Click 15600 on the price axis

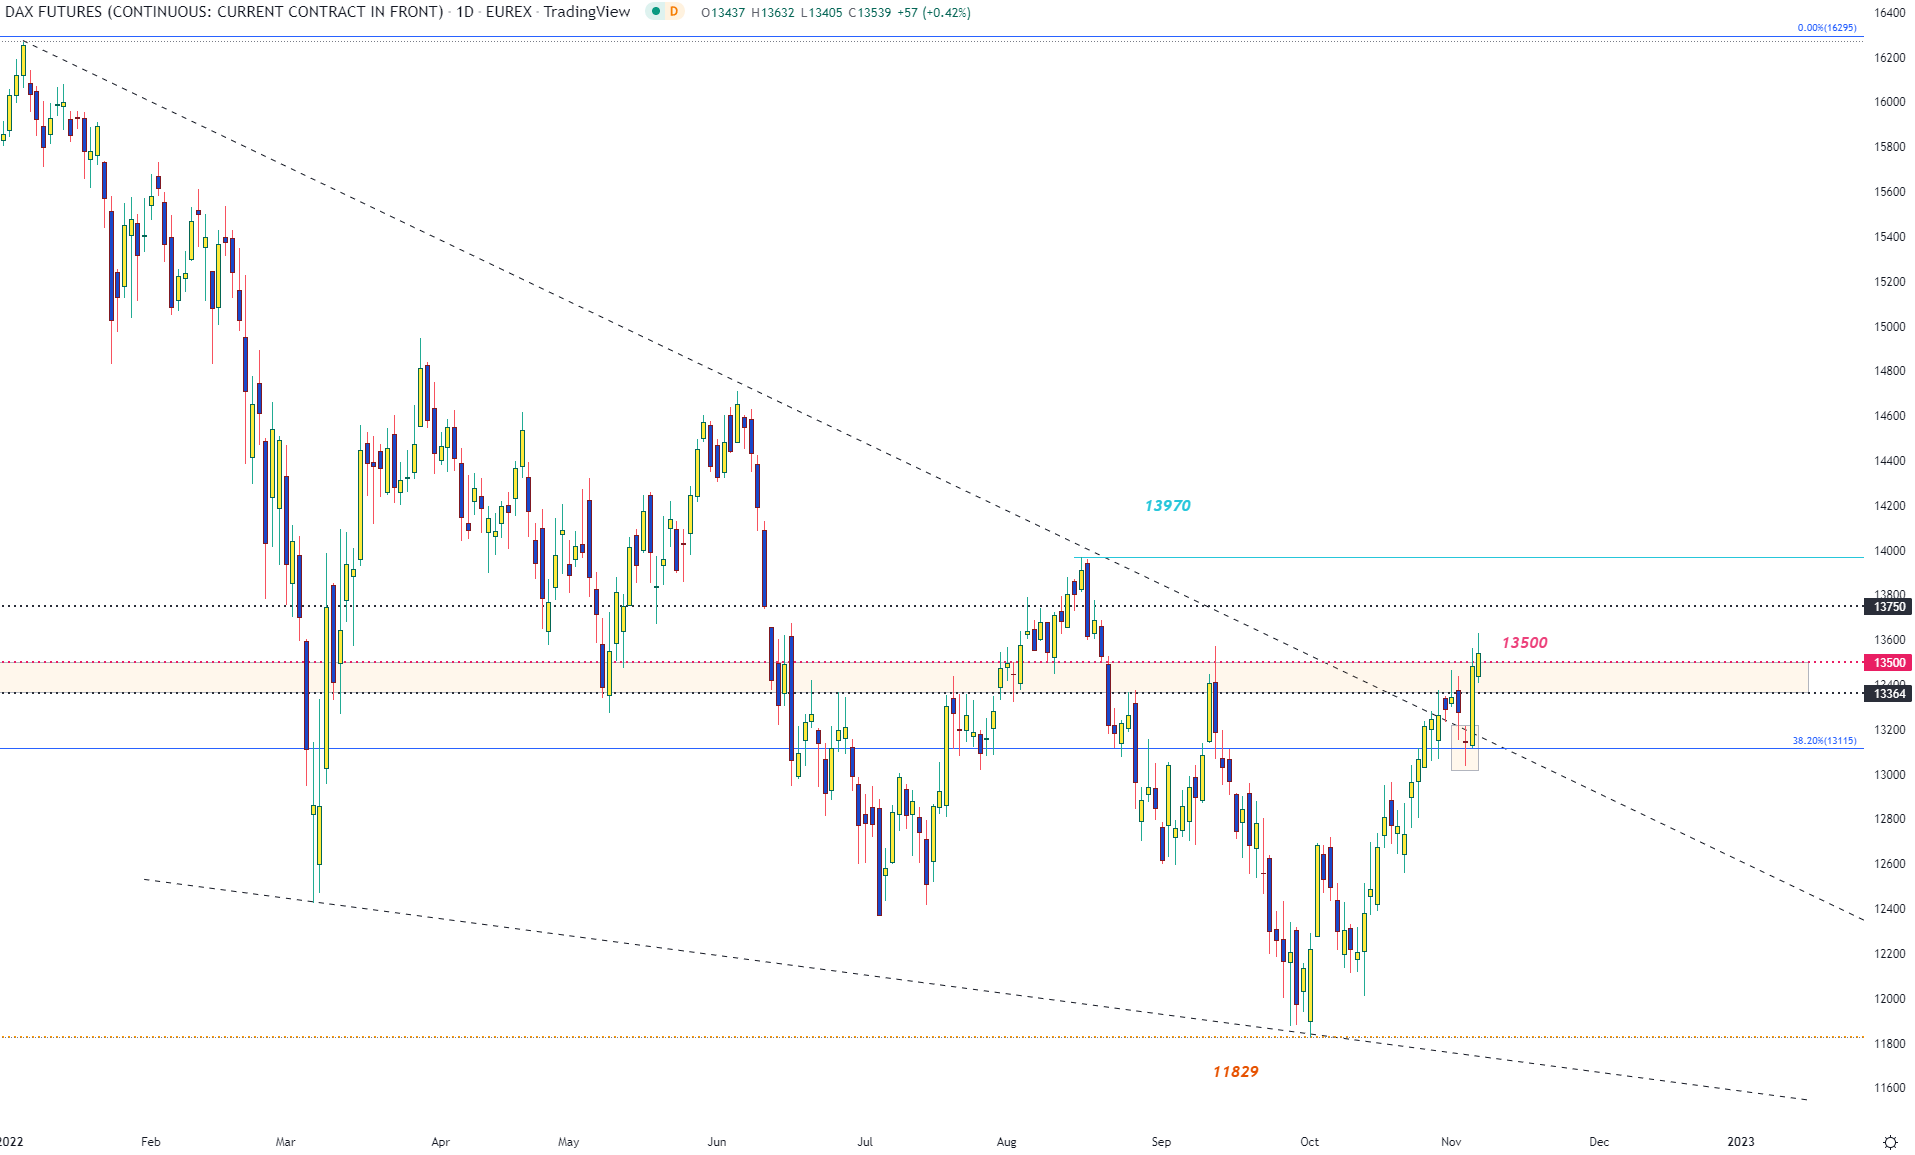(1889, 192)
